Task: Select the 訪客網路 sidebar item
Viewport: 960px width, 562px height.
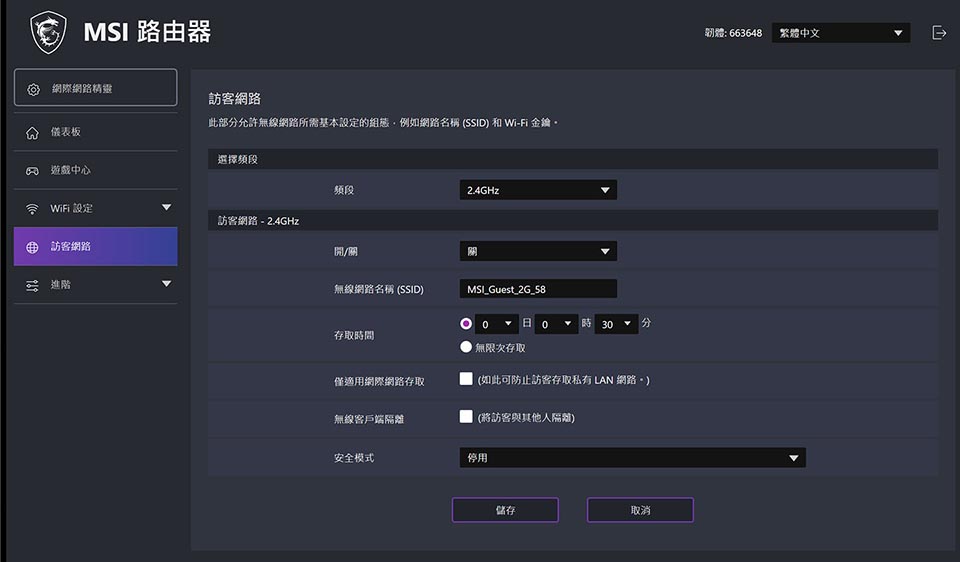Action: click(x=96, y=246)
